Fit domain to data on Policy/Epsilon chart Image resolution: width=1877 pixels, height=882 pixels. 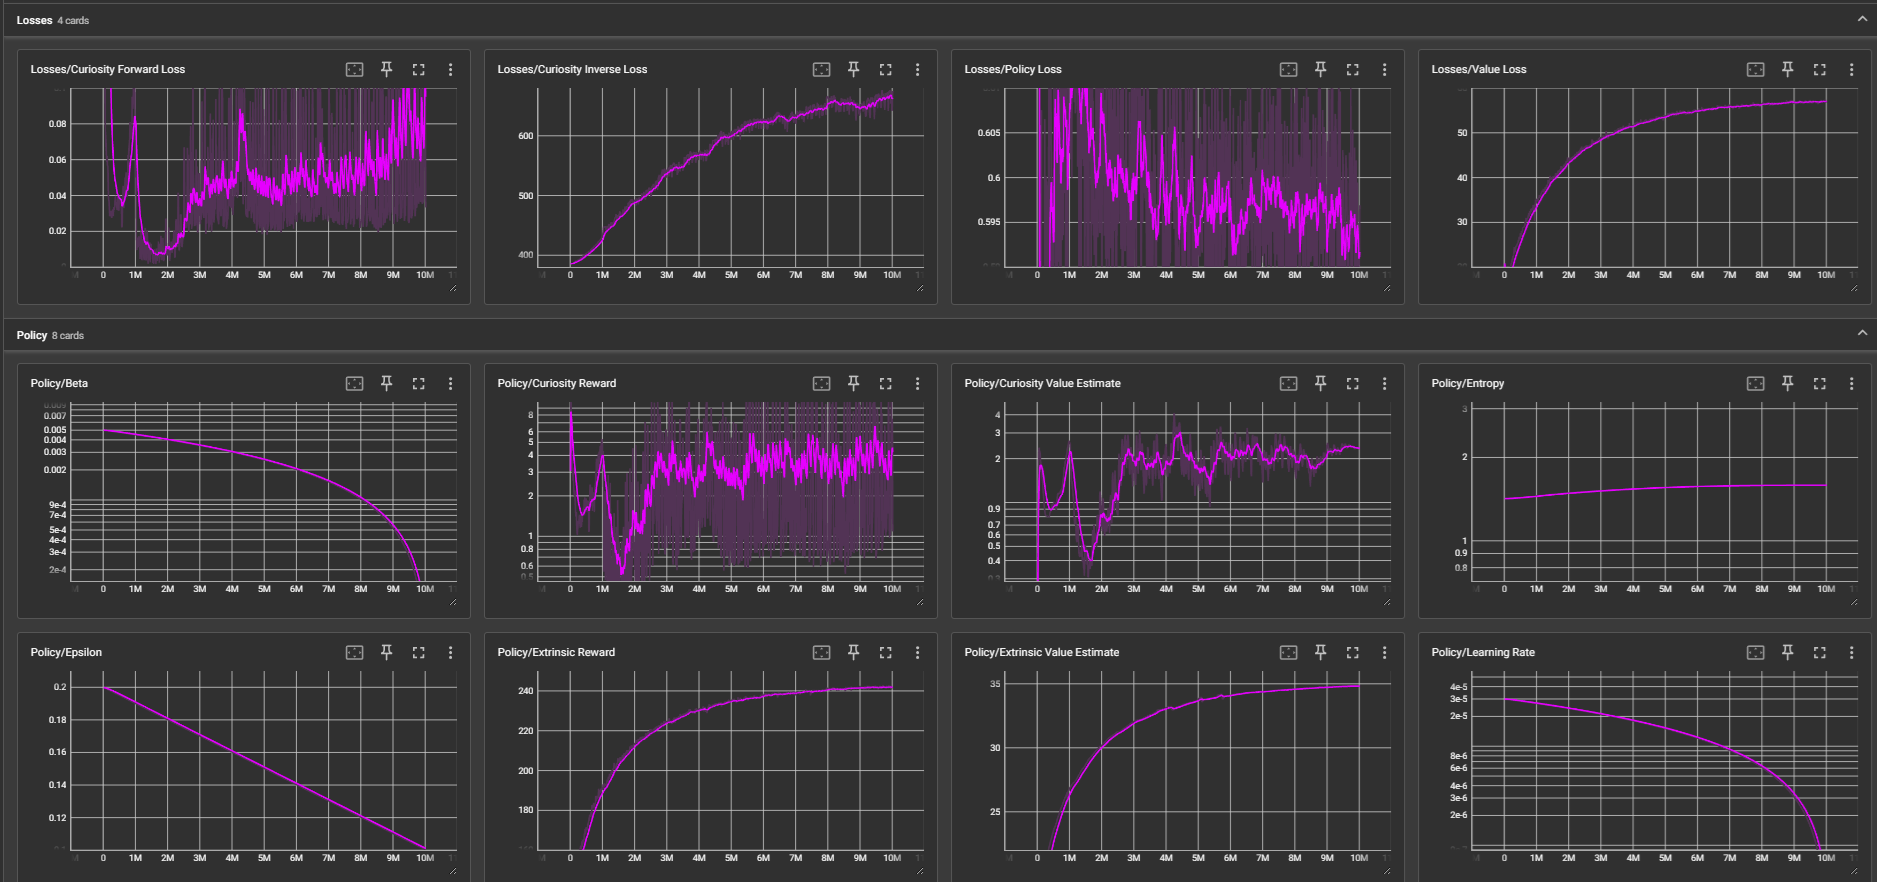[x=354, y=652]
